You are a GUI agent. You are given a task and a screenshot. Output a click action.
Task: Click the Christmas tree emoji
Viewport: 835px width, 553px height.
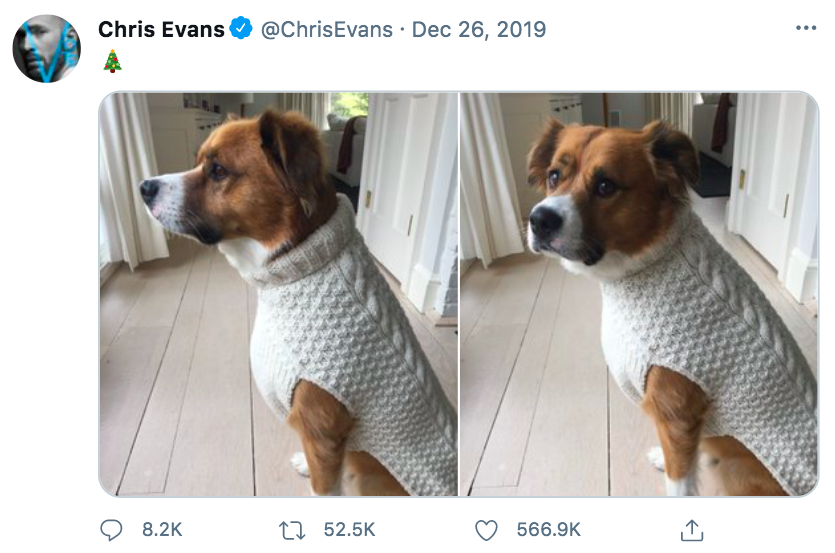click(113, 62)
